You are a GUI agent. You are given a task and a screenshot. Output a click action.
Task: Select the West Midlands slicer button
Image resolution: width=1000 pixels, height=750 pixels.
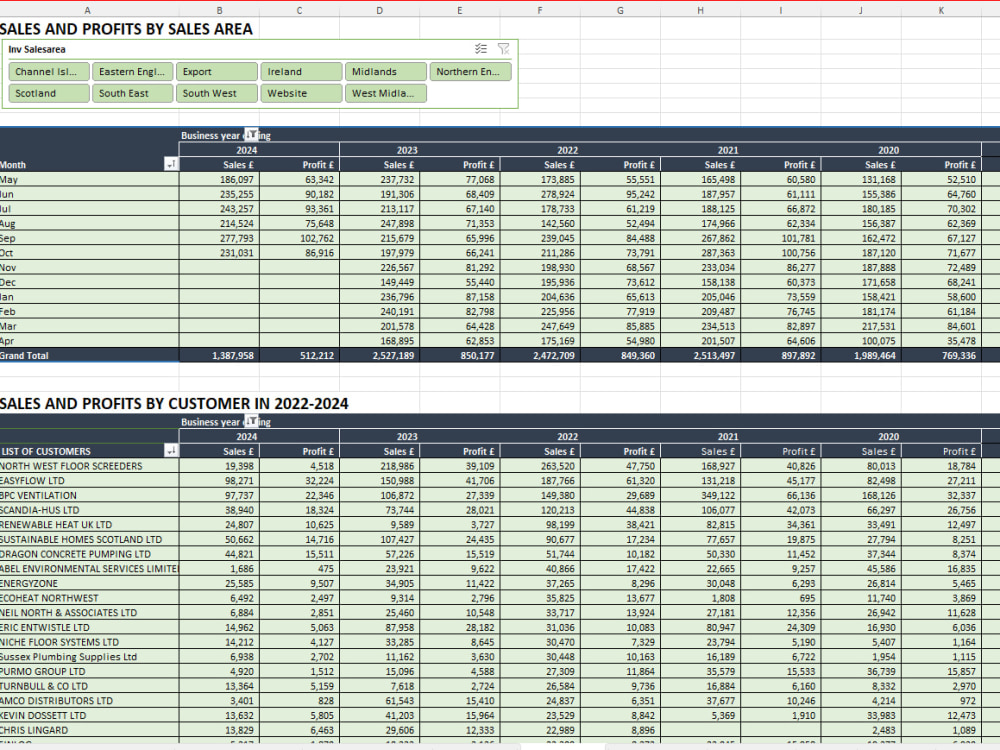click(385, 93)
